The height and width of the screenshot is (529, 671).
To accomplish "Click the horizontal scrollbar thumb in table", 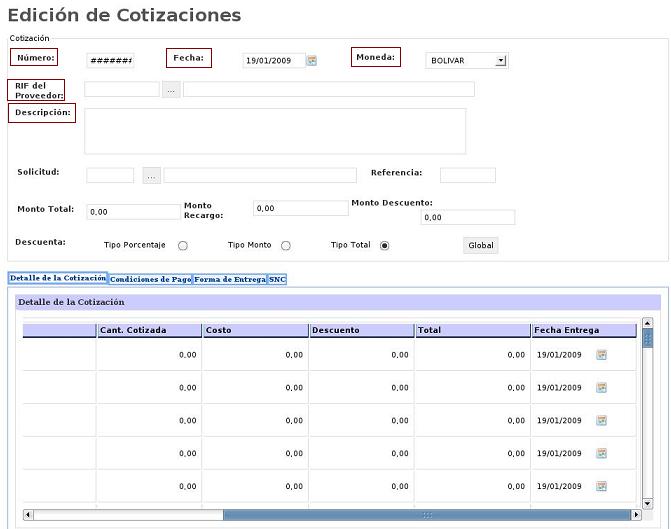I will point(426,515).
